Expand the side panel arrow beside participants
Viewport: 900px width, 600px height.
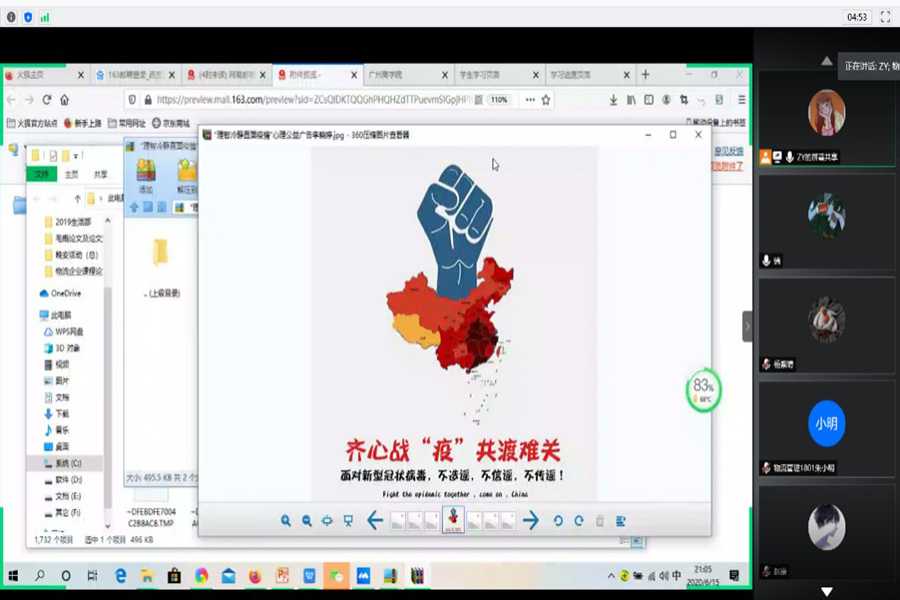pos(747,326)
